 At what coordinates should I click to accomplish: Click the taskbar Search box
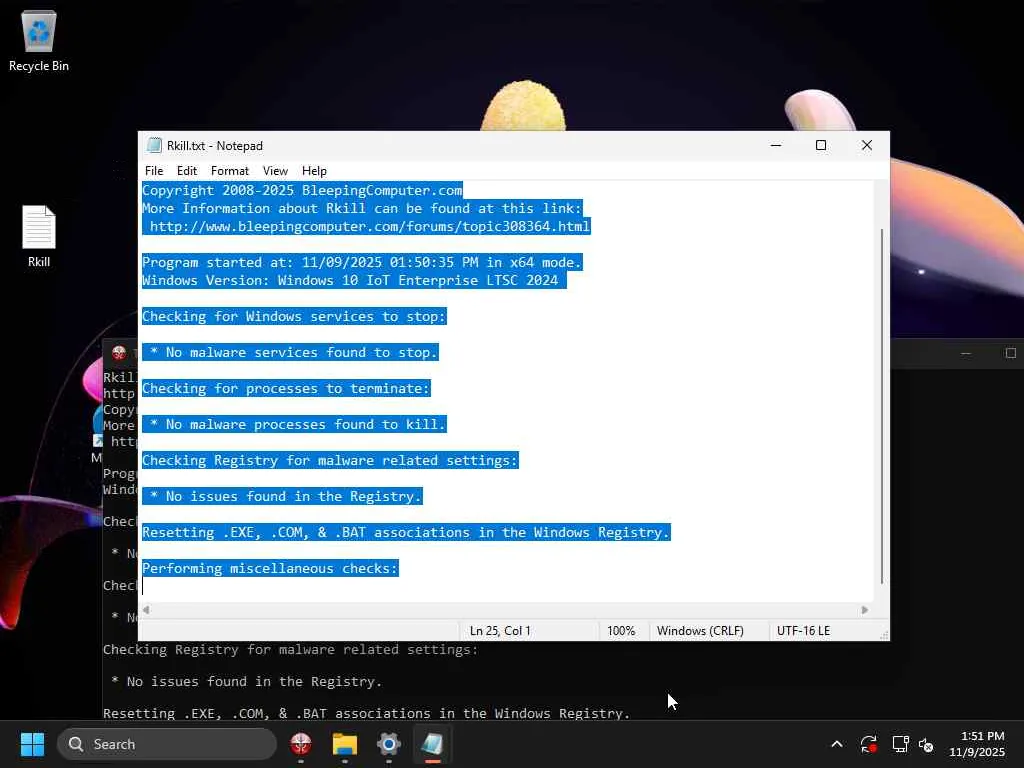tap(167, 744)
